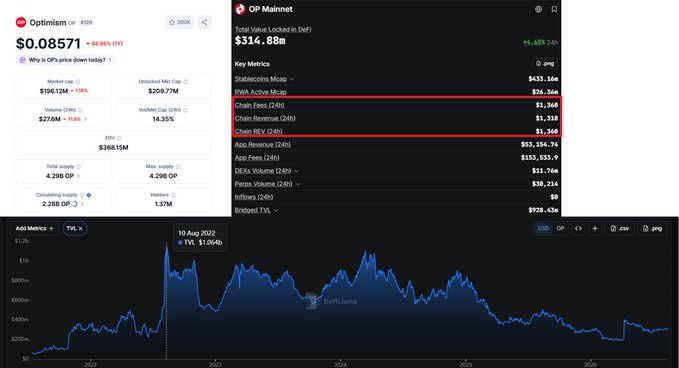The width and height of the screenshot is (679, 368).
Task: Click info icon next to Volume (24h)
Action: (x=80, y=110)
